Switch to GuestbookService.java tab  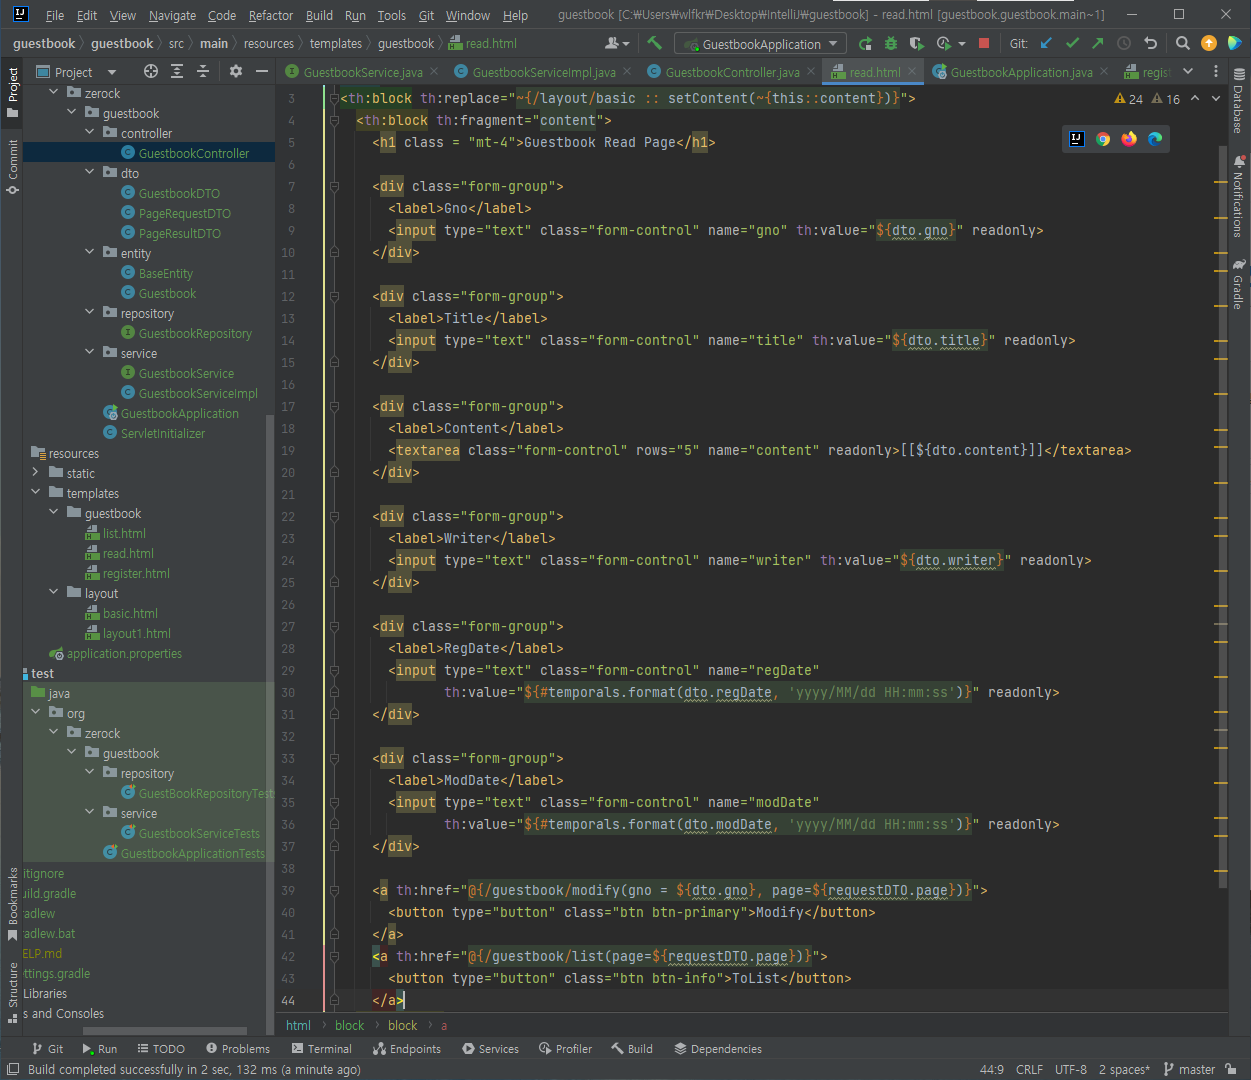363,72
